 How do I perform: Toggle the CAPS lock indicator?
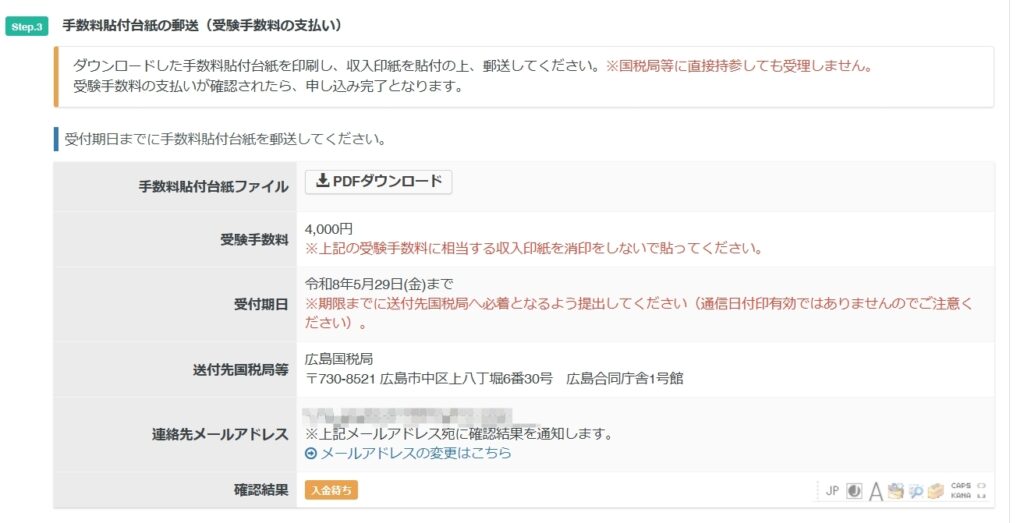click(x=961, y=485)
